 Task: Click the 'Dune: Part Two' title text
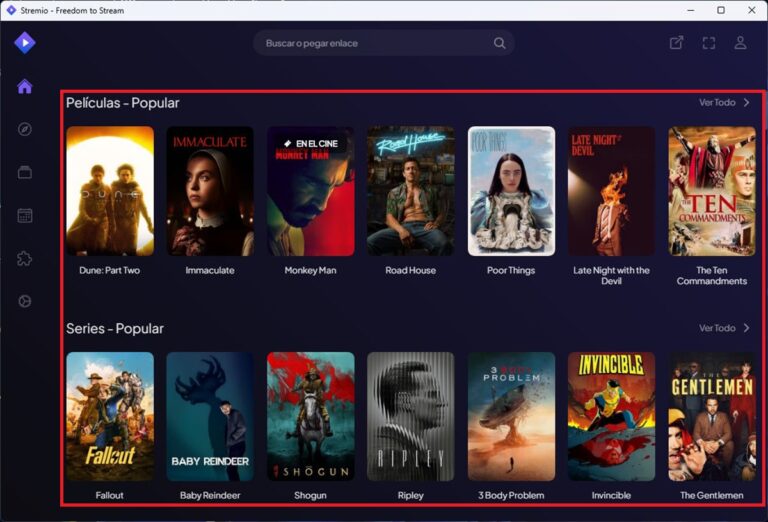(110, 270)
